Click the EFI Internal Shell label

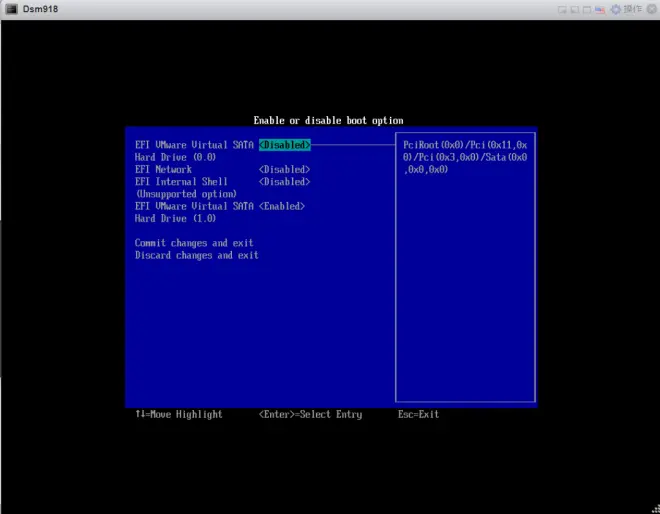click(x=181, y=181)
